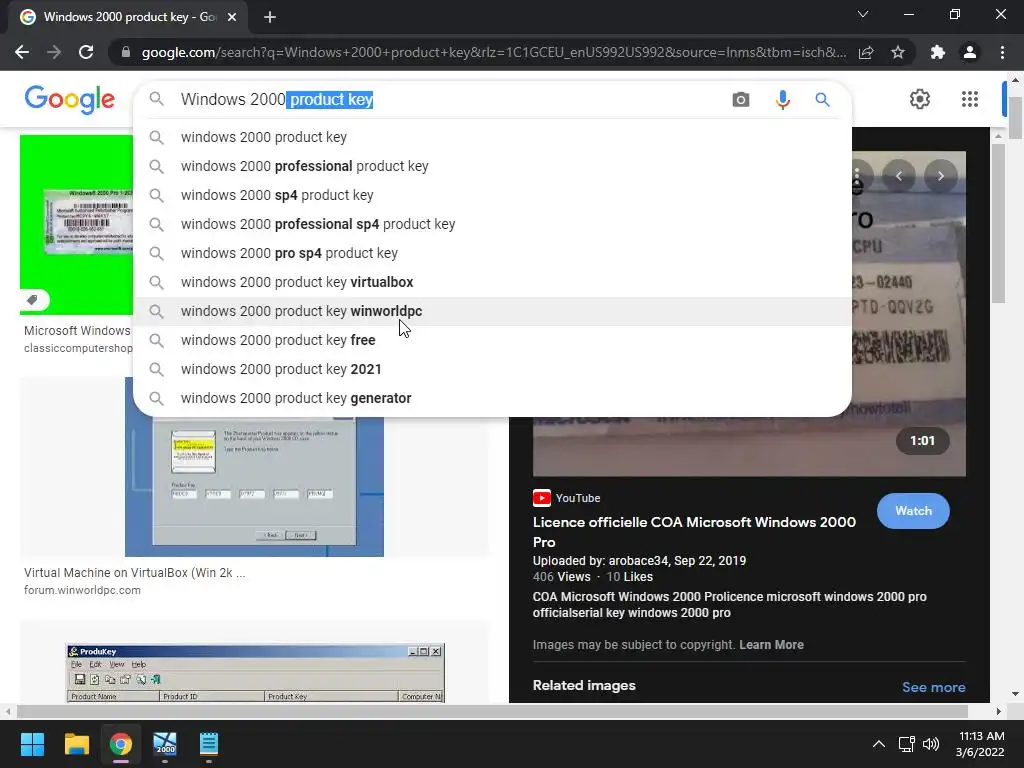The height and width of the screenshot is (768, 1024).
Task: Click the YouTube source icon
Action: pos(541,498)
